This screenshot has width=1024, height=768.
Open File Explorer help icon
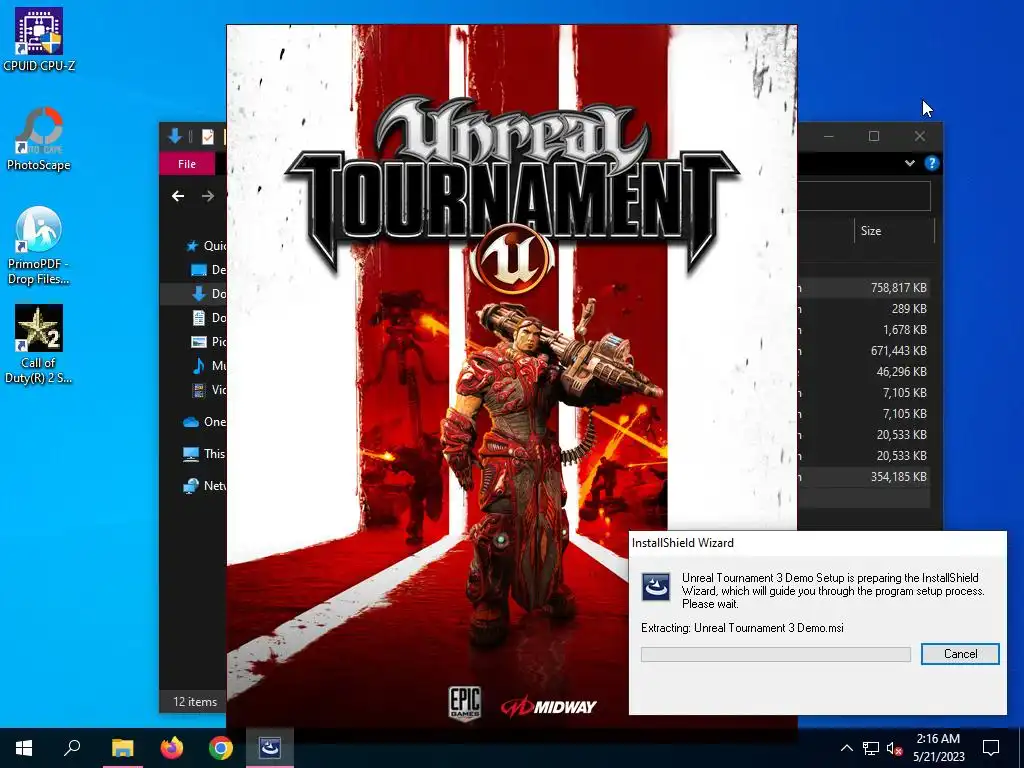(932, 163)
